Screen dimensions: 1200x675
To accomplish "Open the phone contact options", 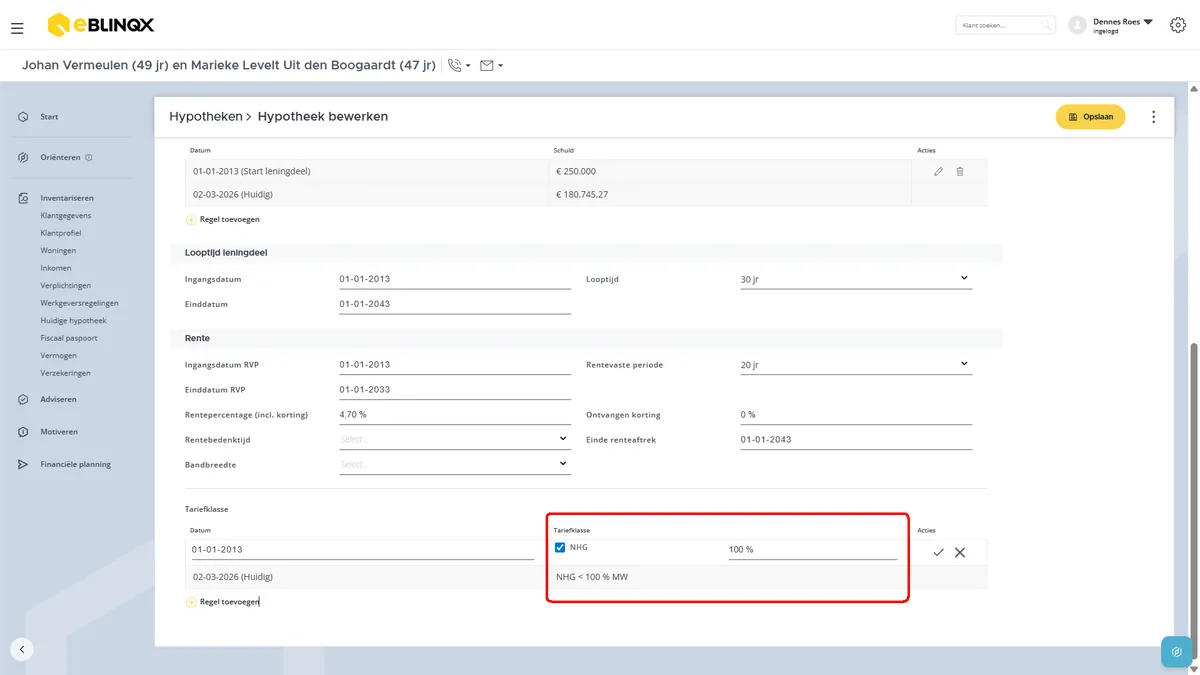I will pos(459,66).
